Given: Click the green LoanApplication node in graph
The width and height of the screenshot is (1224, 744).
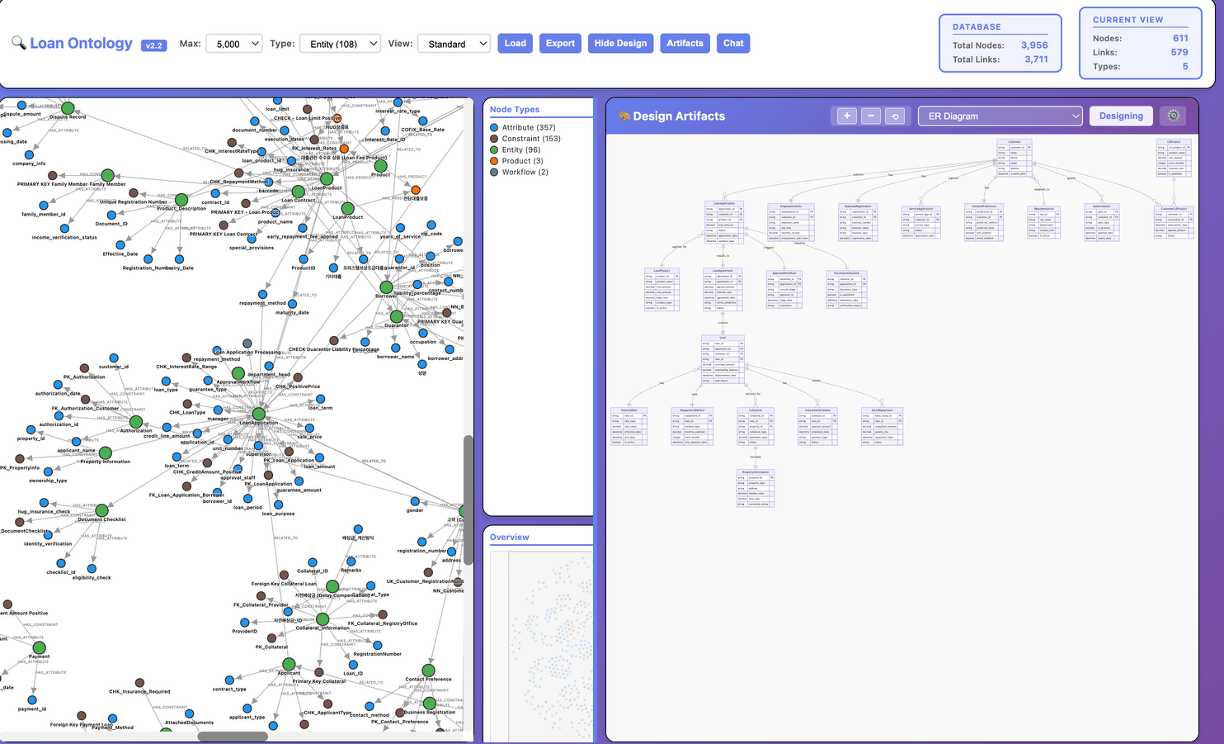Looking at the screenshot, I should point(258,414).
